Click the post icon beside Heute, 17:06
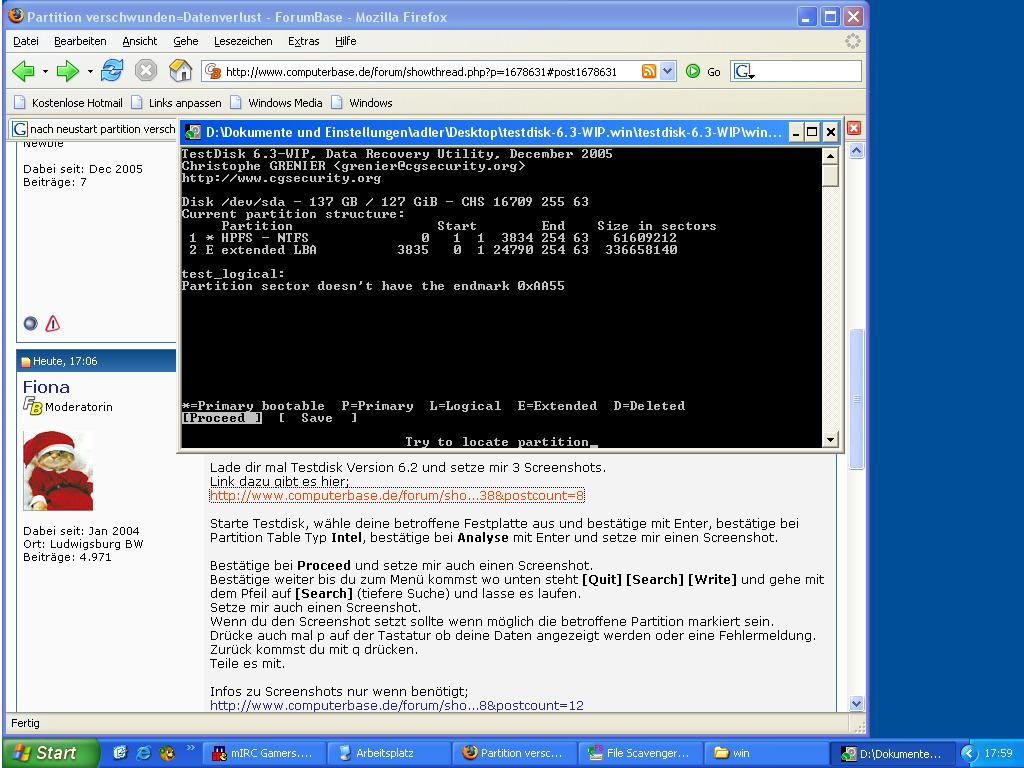Image resolution: width=1024 pixels, height=768 pixels. pos(26,362)
